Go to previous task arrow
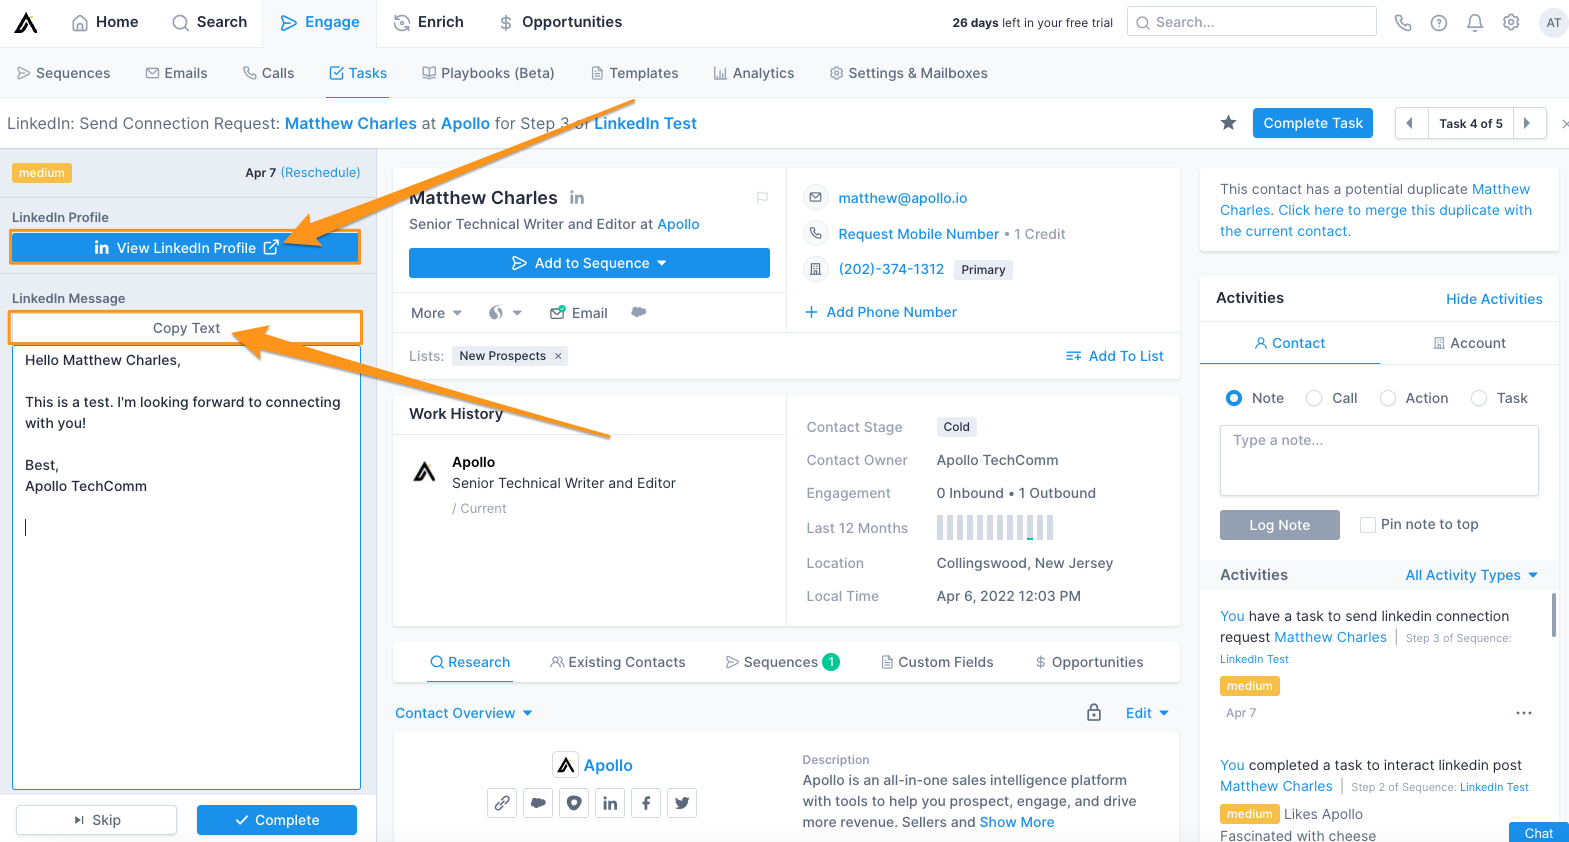Image resolution: width=1569 pixels, height=842 pixels. click(x=1410, y=123)
